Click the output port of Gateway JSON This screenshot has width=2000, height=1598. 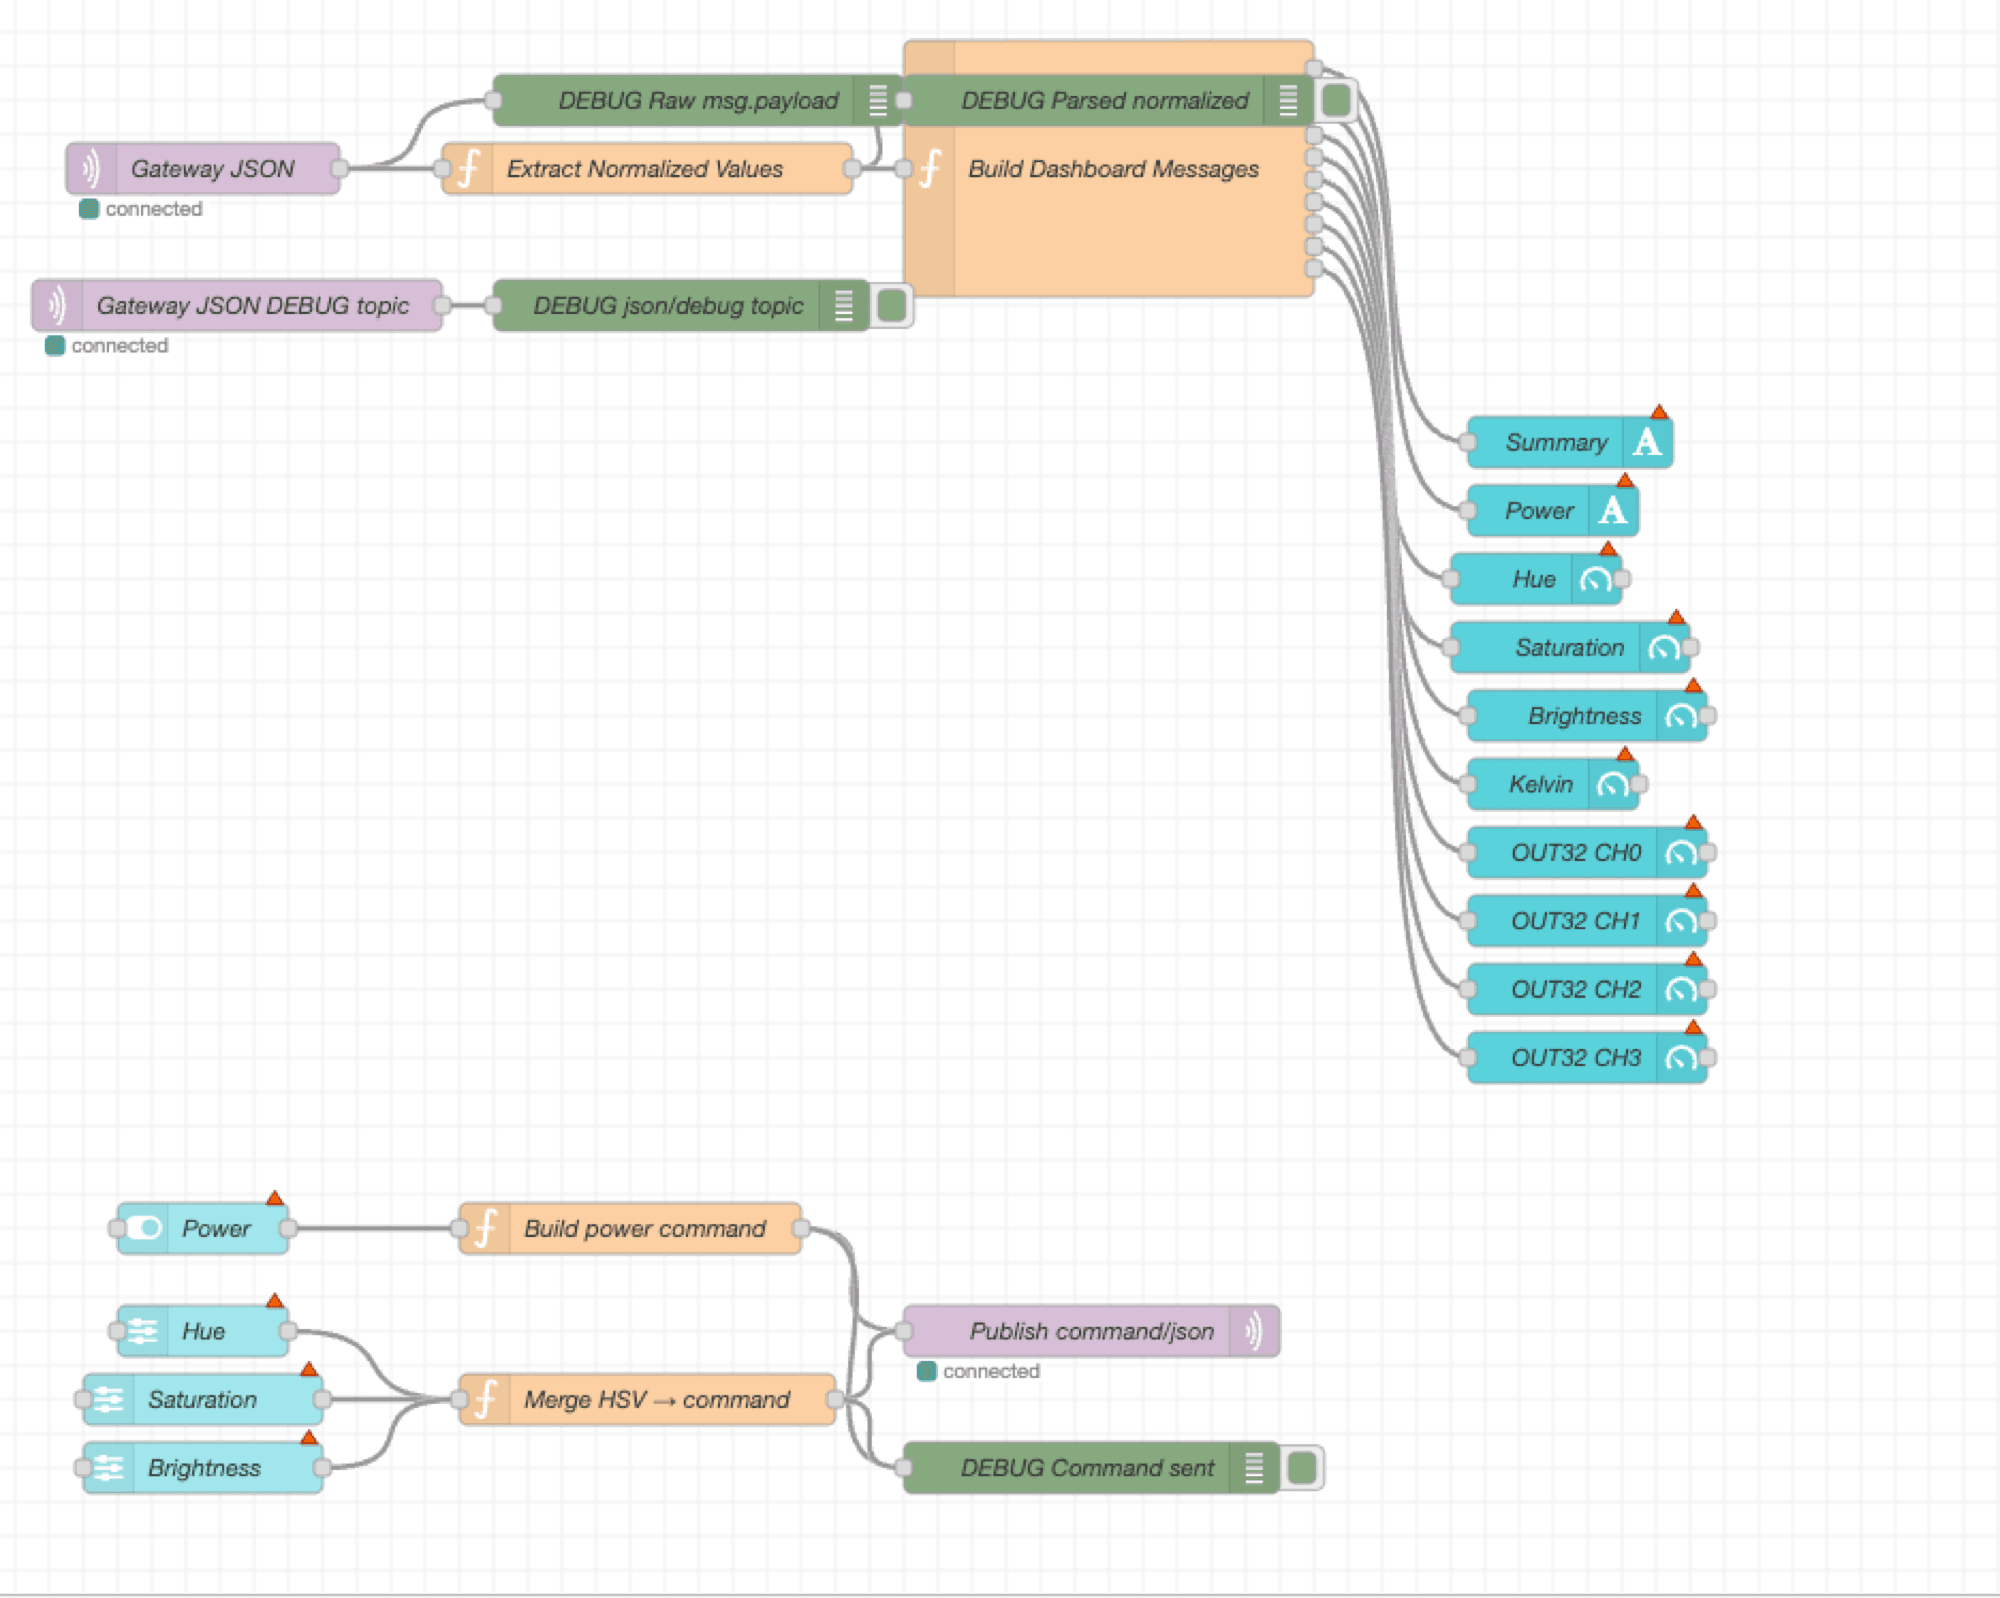coord(340,168)
